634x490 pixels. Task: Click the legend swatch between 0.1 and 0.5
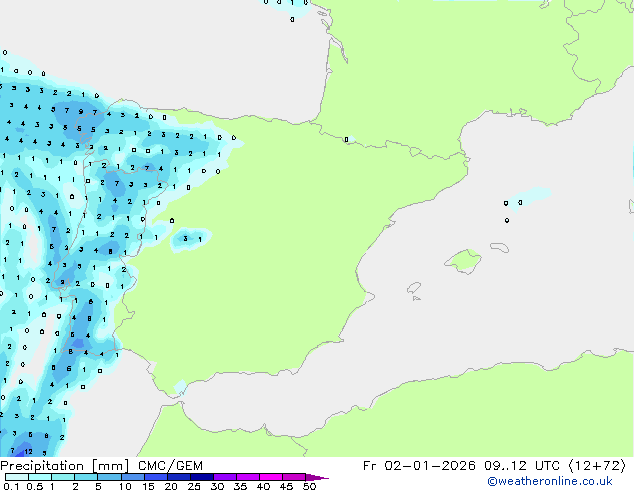pyautogui.click(x=17, y=477)
